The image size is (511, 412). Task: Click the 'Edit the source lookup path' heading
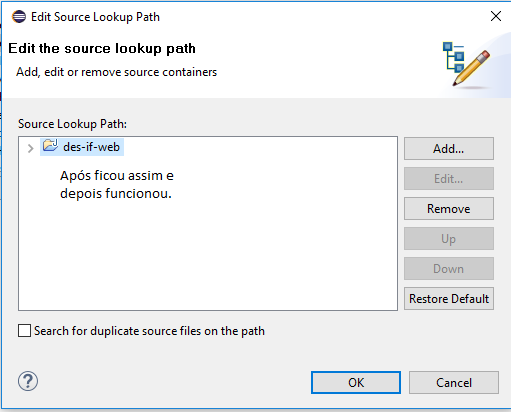pyautogui.click(x=102, y=49)
